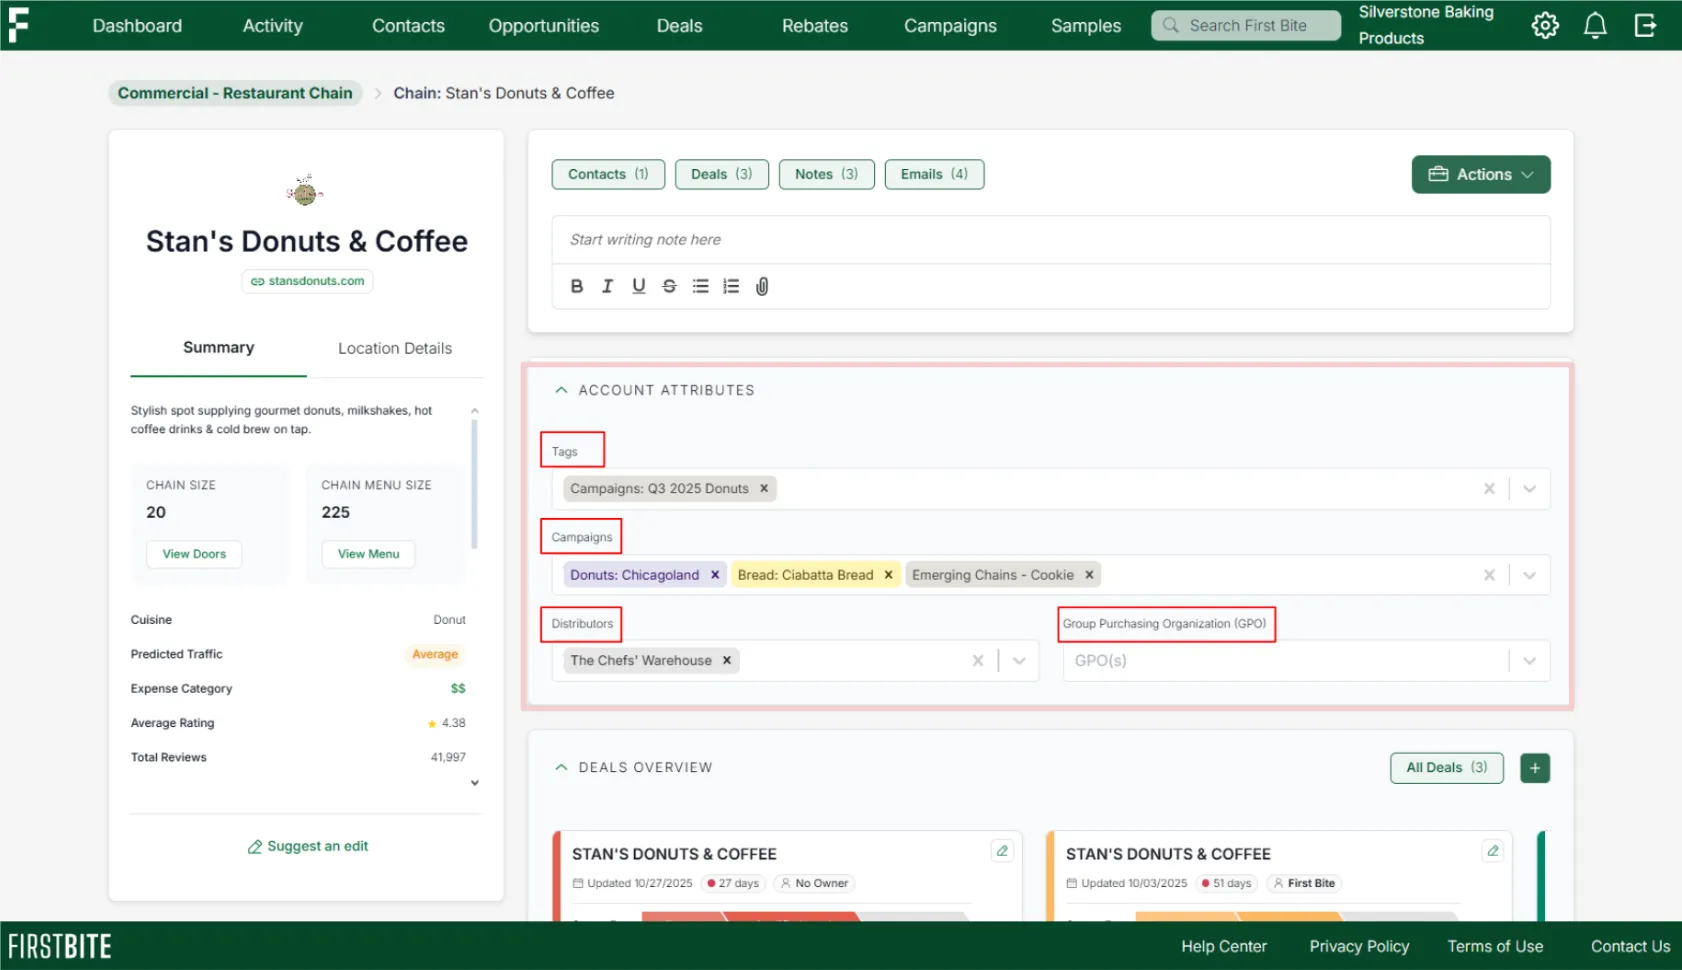1682x970 pixels.
Task: Click the View Doors button
Action: 194,554
